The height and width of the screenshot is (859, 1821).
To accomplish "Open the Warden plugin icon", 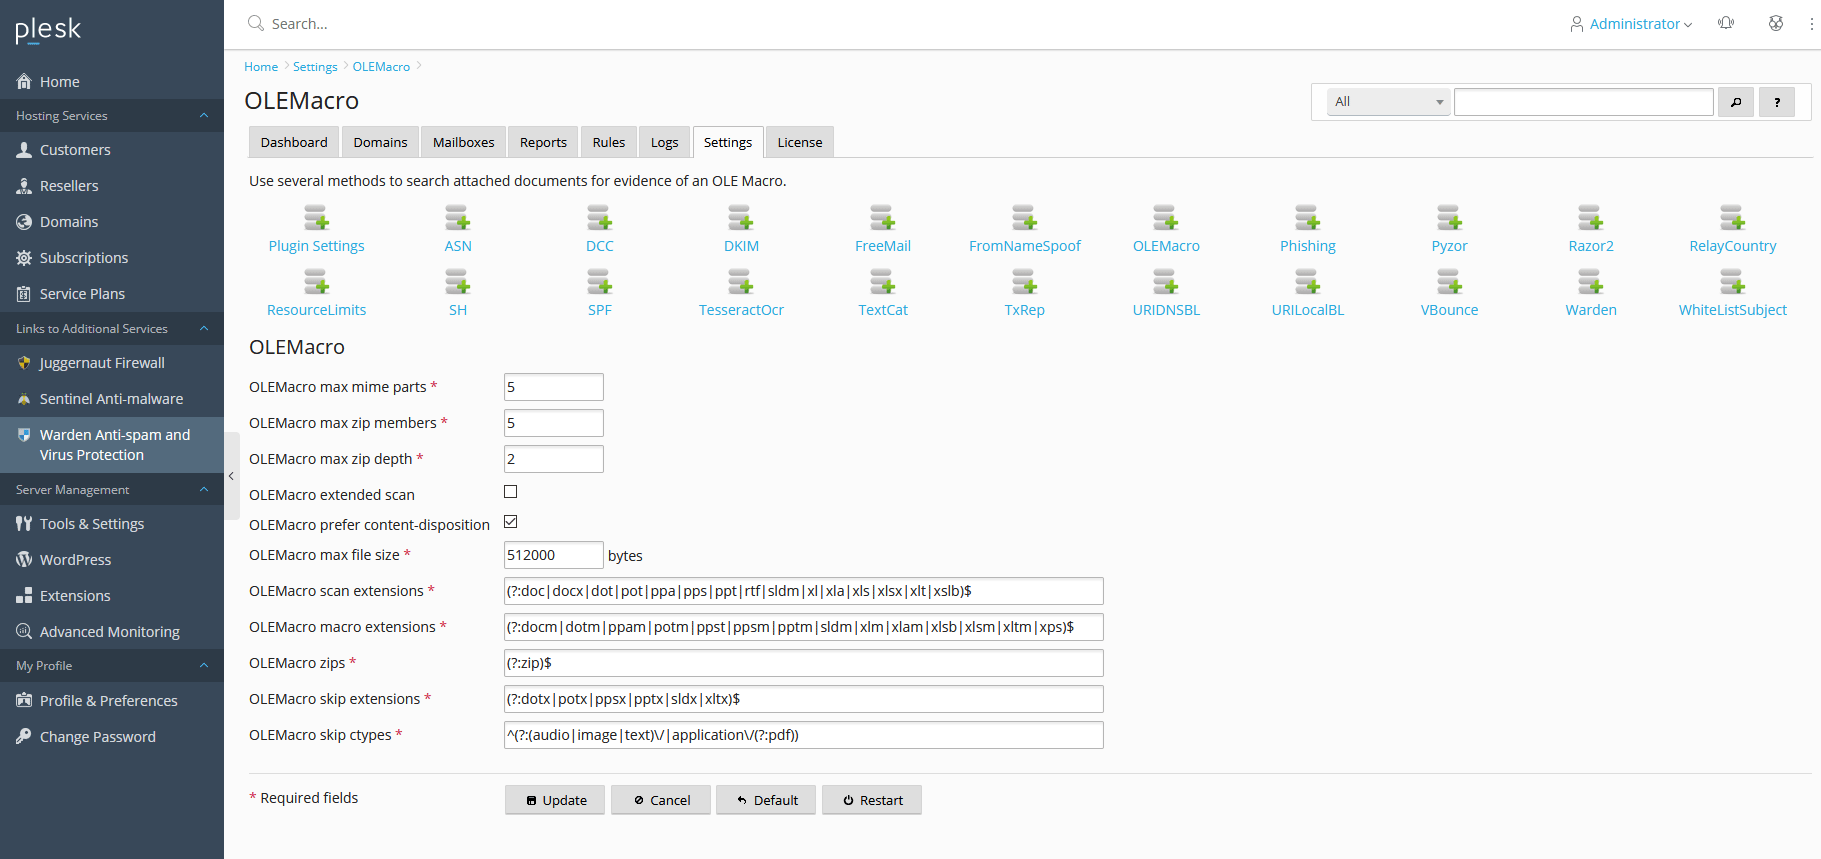I will [1591, 282].
